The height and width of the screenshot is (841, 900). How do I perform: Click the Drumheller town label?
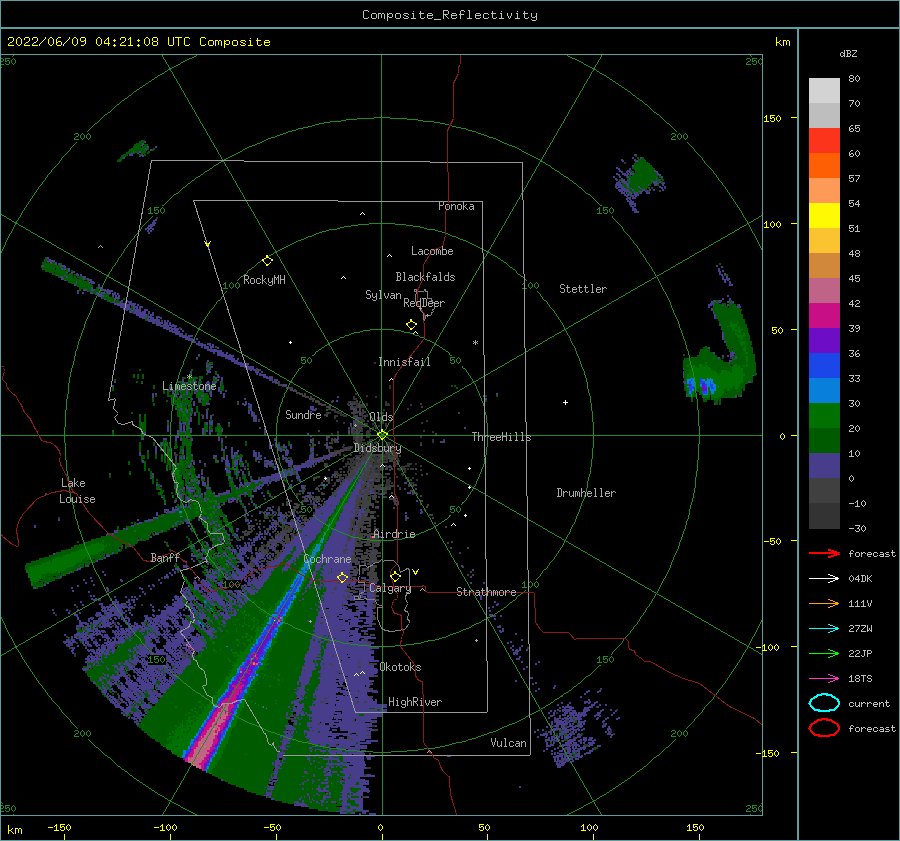tap(586, 493)
